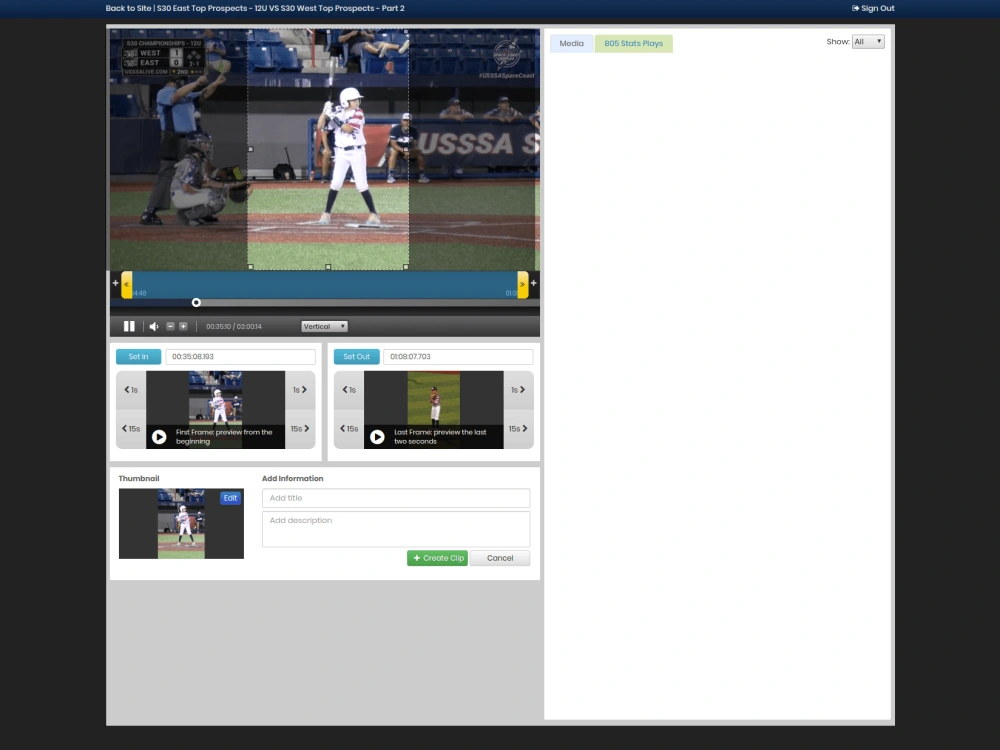1000x750 pixels.
Task: Click the left plus icon beside timeline
Action: click(115, 283)
